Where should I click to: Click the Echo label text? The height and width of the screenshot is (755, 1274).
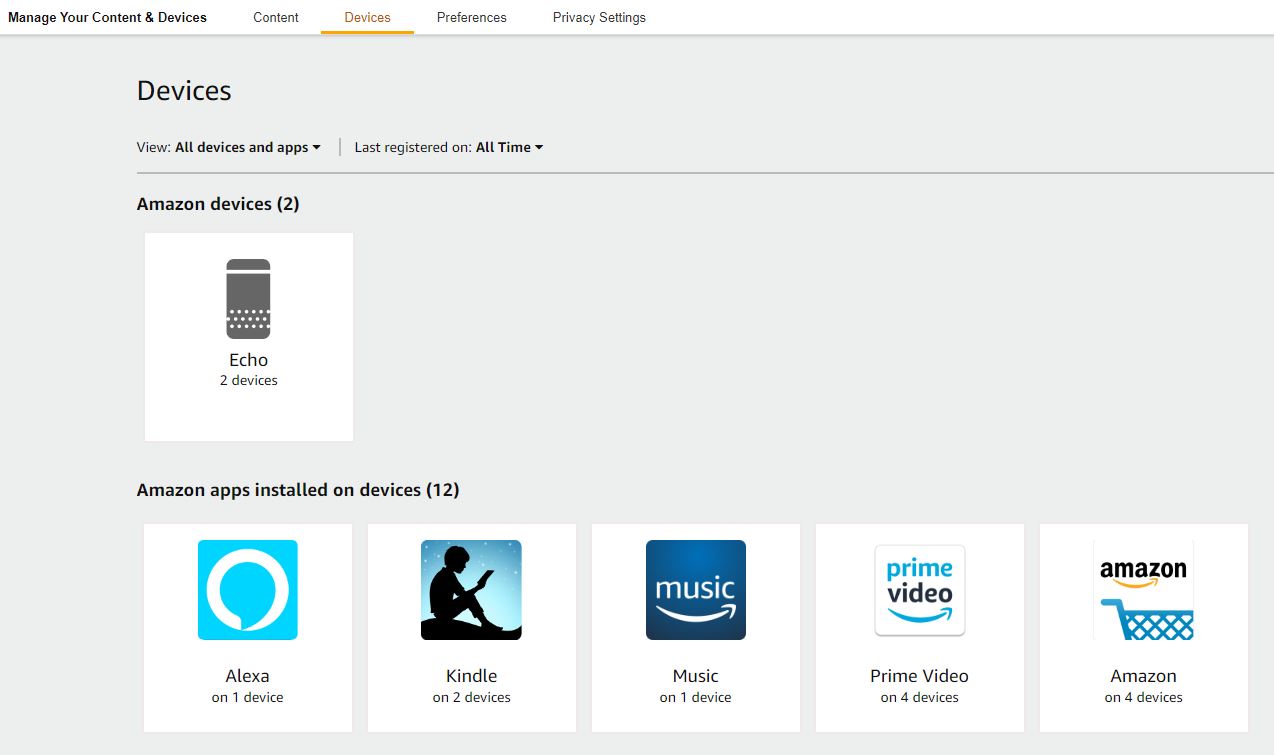pos(248,360)
